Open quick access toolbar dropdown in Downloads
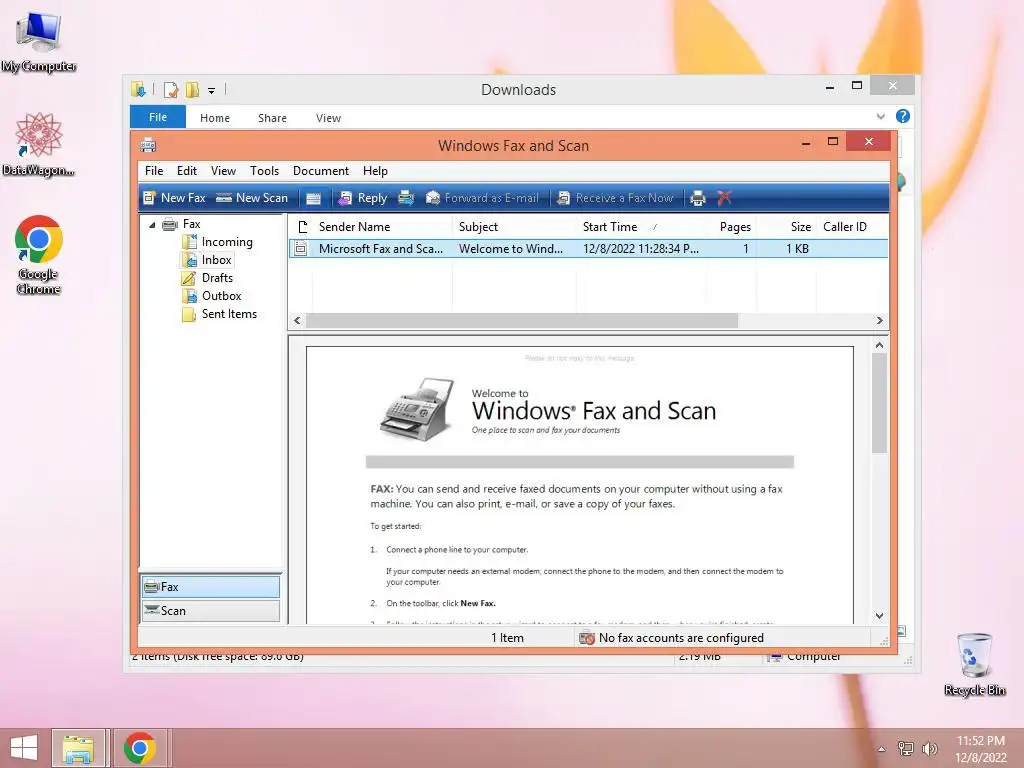 tap(212, 91)
